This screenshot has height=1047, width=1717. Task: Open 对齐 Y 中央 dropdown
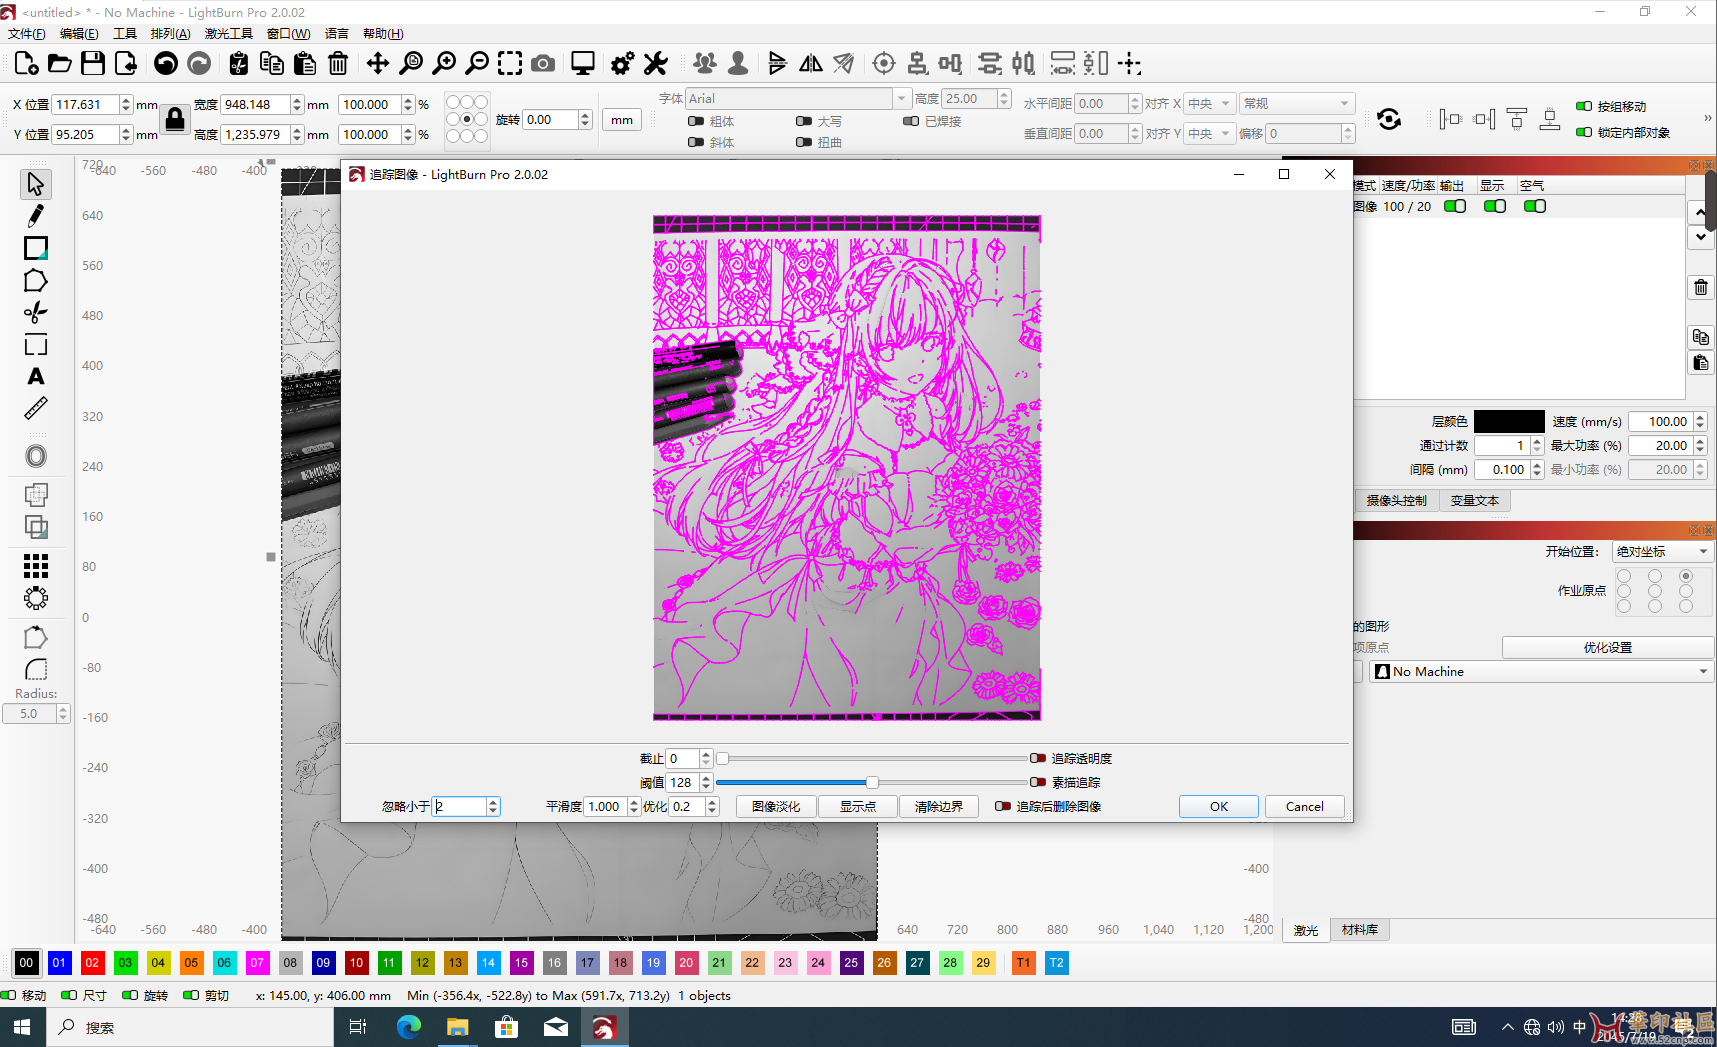(1209, 133)
